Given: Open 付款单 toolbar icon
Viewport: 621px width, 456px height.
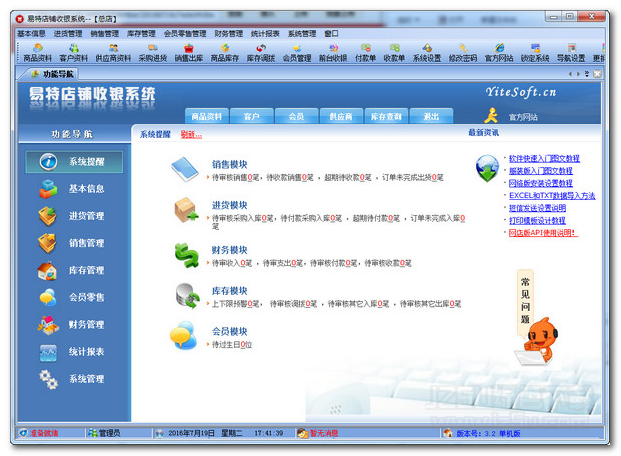Looking at the screenshot, I should coord(365,53).
